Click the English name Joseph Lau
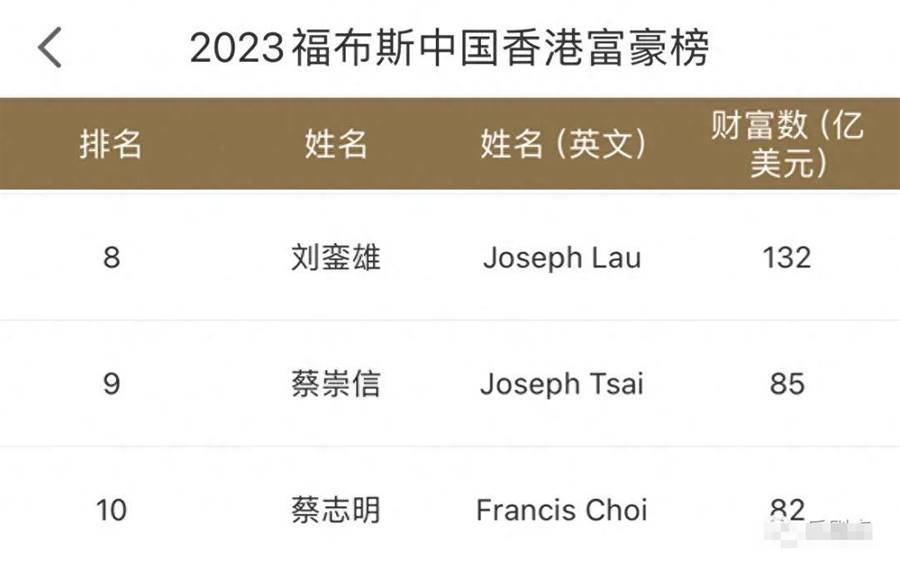Screen dimensions: 900x569 tap(562, 258)
